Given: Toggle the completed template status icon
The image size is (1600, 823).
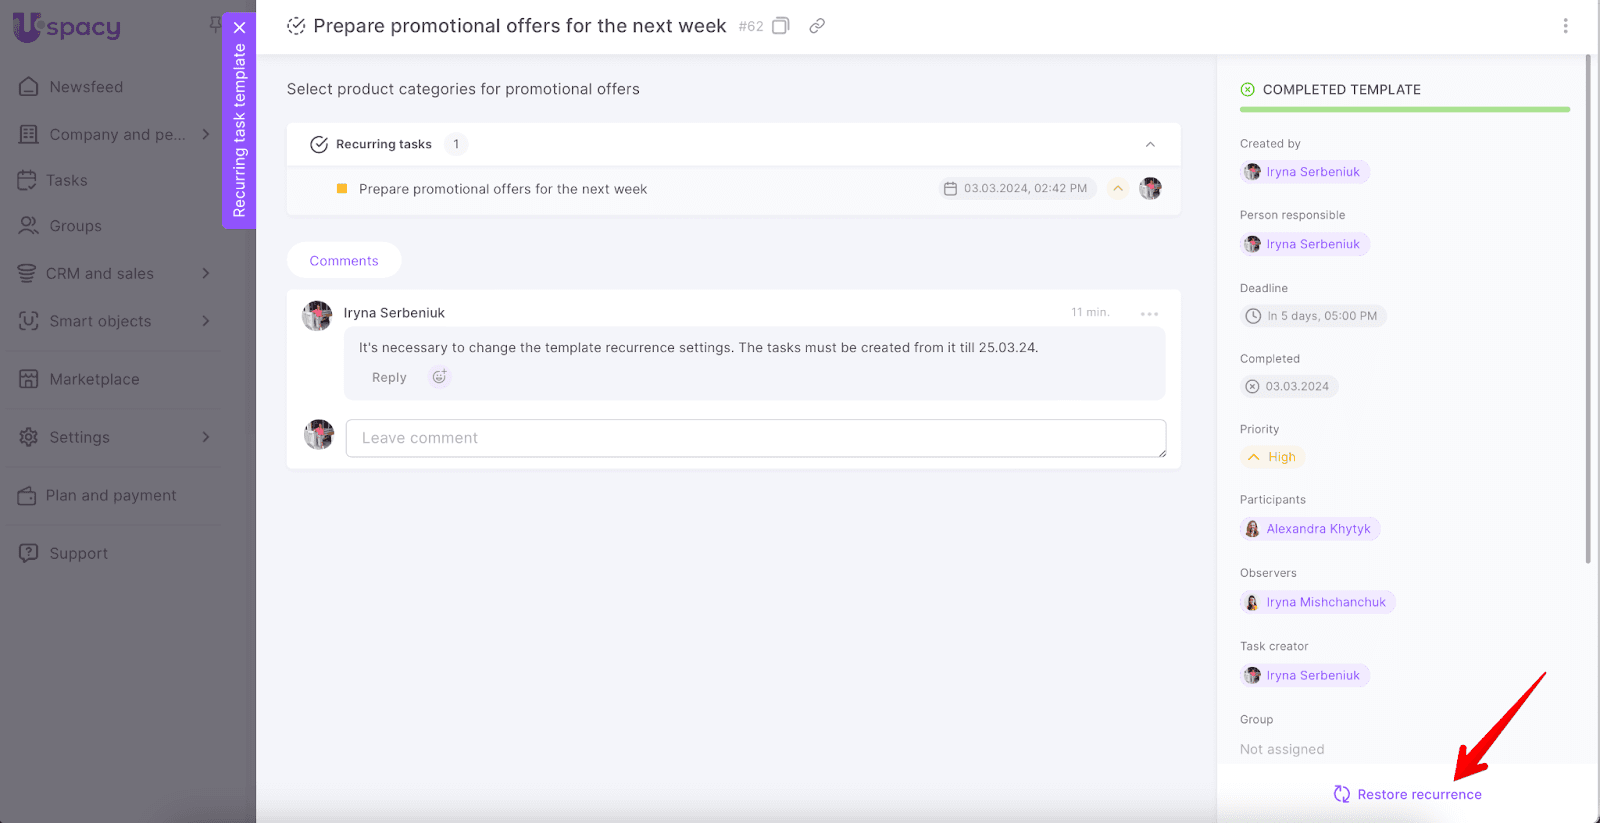Looking at the screenshot, I should tap(1247, 90).
